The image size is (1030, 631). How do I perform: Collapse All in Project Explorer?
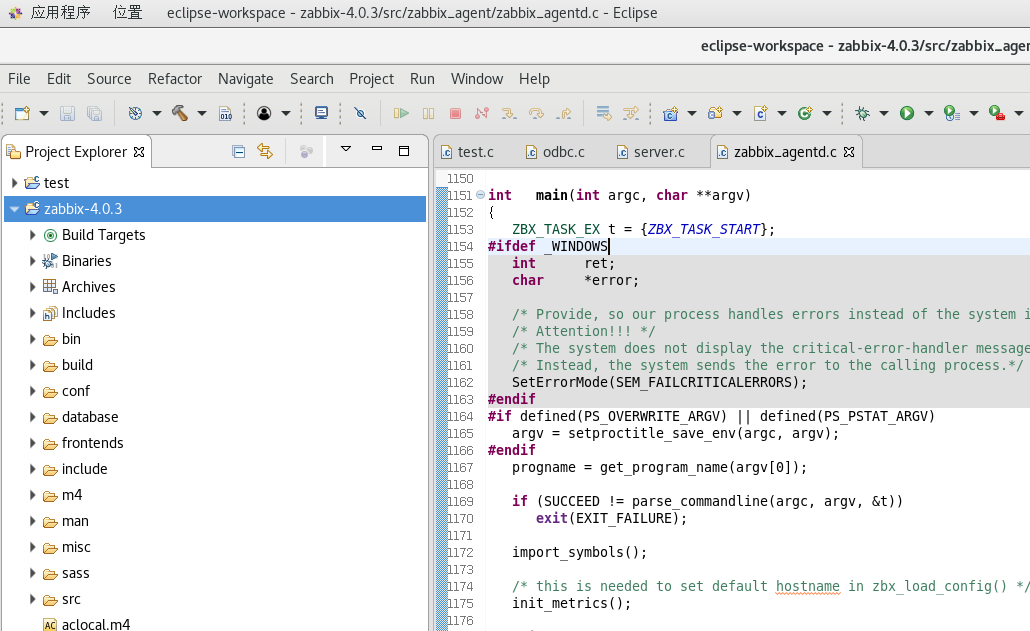click(x=238, y=152)
